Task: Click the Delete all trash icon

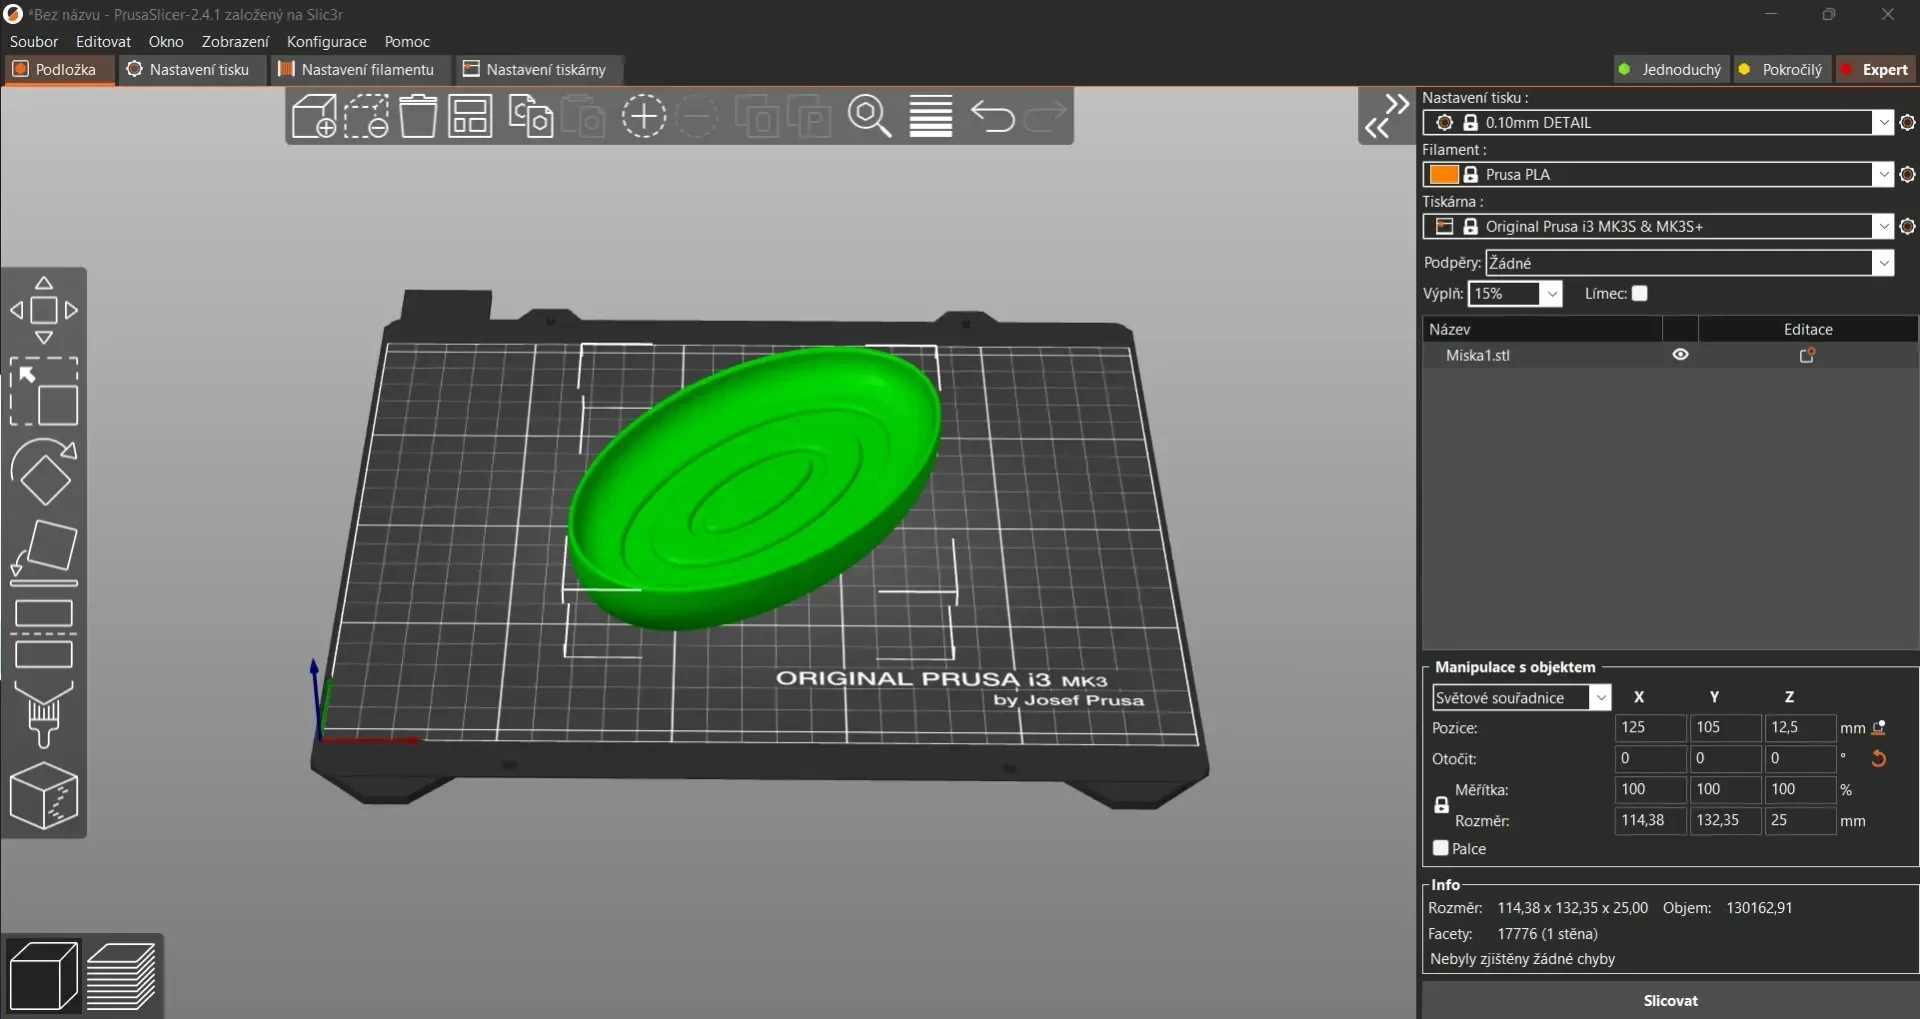Action: [418, 116]
